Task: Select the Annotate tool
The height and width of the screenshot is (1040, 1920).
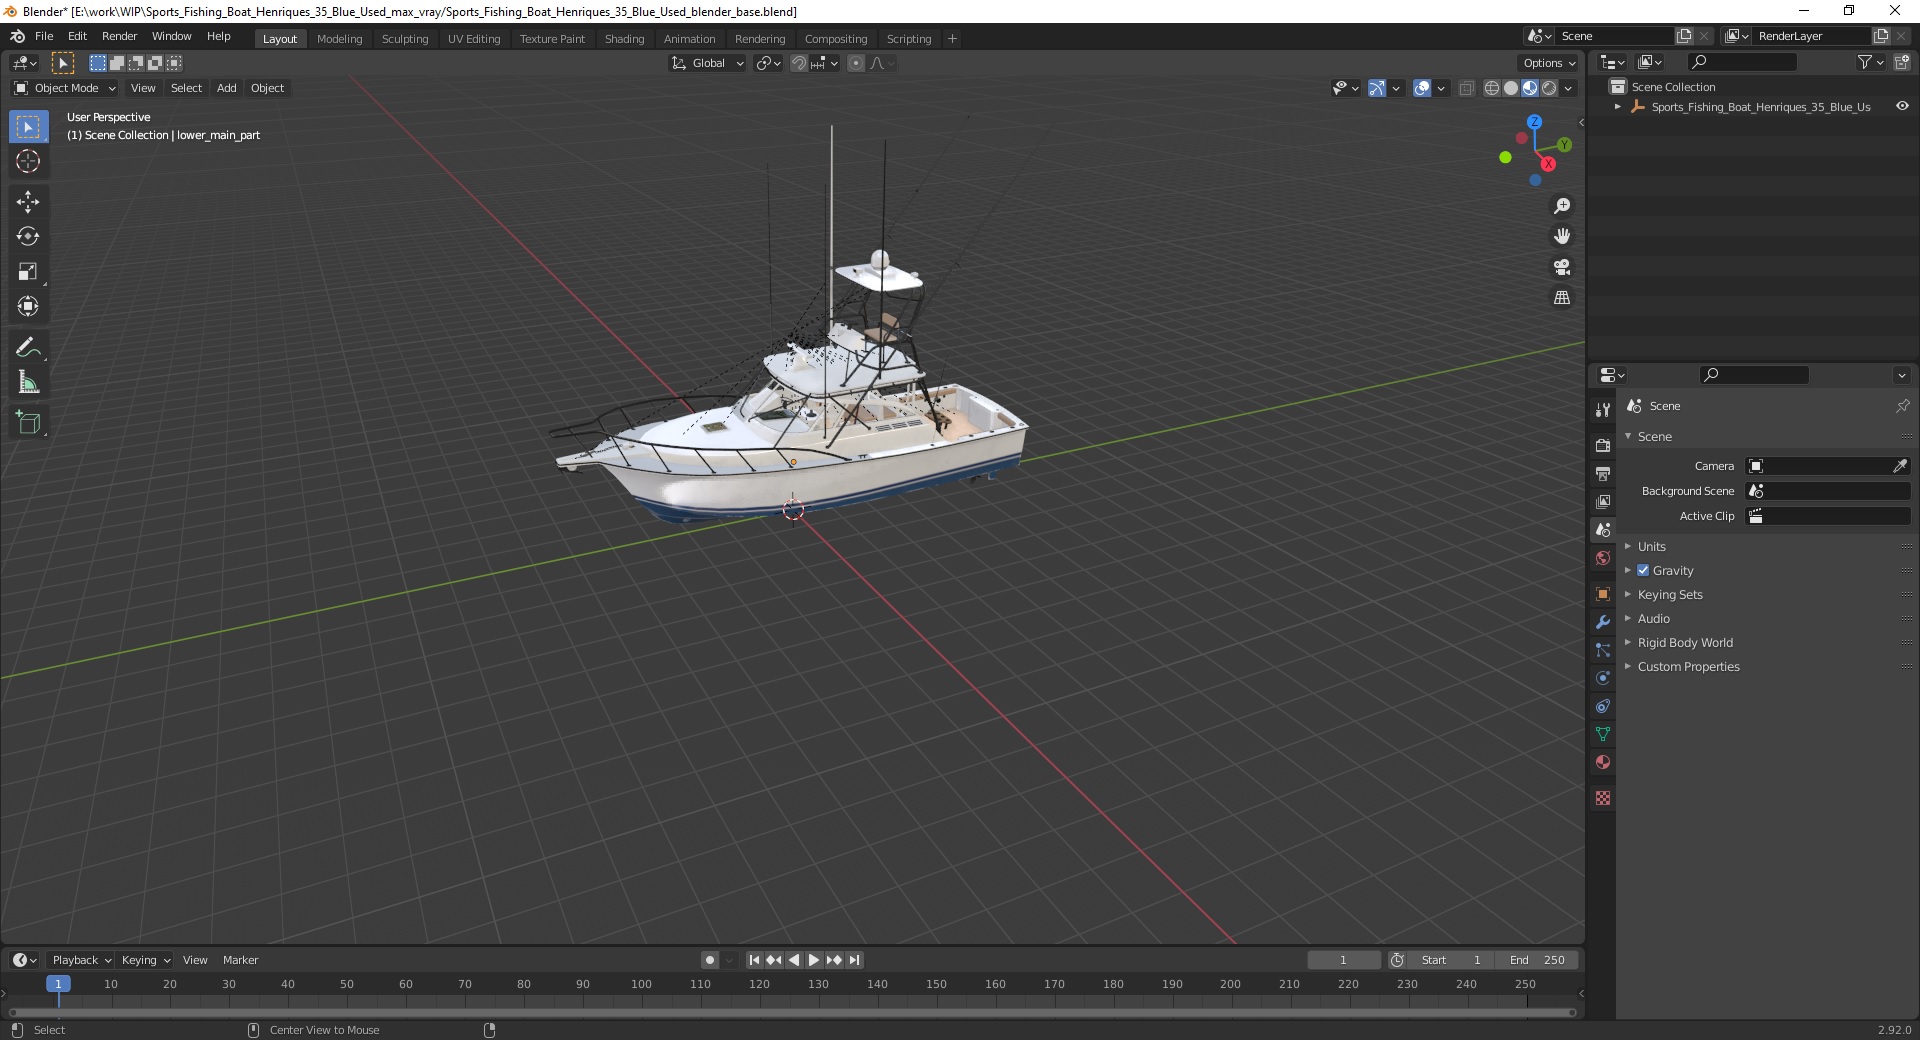Action: (28, 348)
